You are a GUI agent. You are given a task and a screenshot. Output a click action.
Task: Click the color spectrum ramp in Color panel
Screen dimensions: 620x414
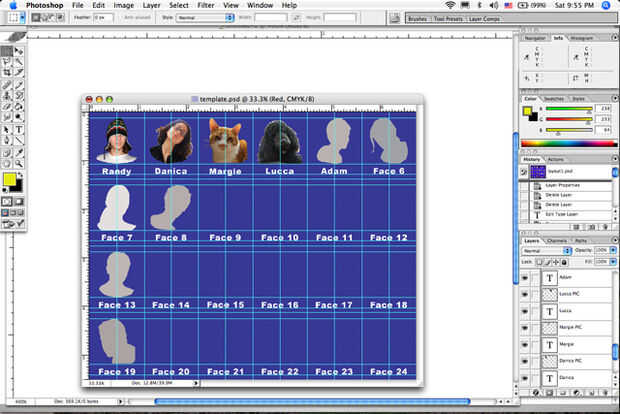click(x=569, y=144)
